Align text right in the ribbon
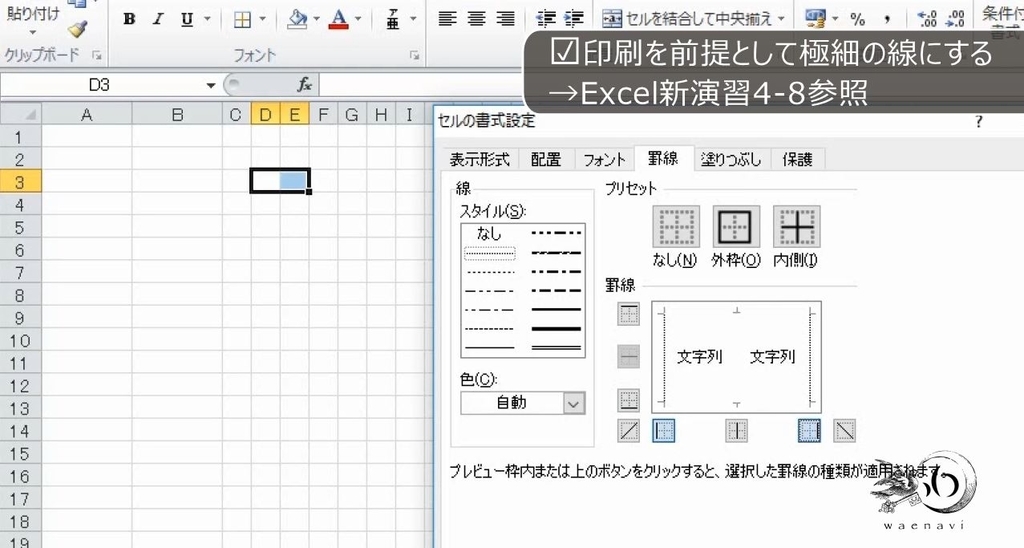Screen dimensions: 1024x548 (505, 19)
